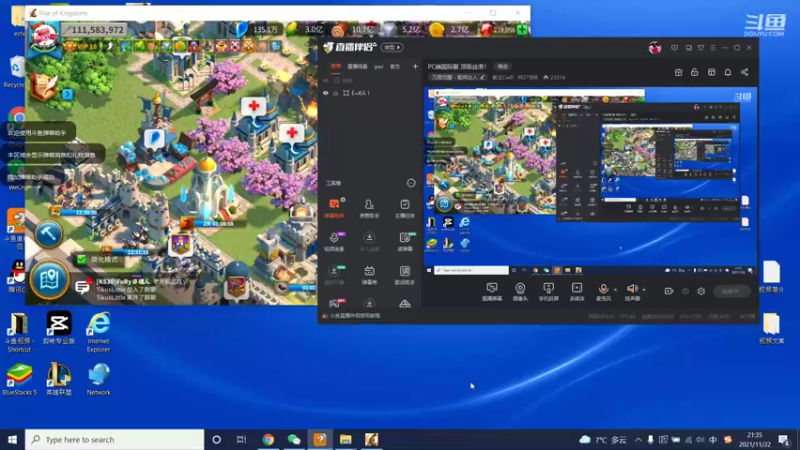Screen dimensions: 800x450
Task: Click the share icon in companion header
Action: click(x=745, y=72)
